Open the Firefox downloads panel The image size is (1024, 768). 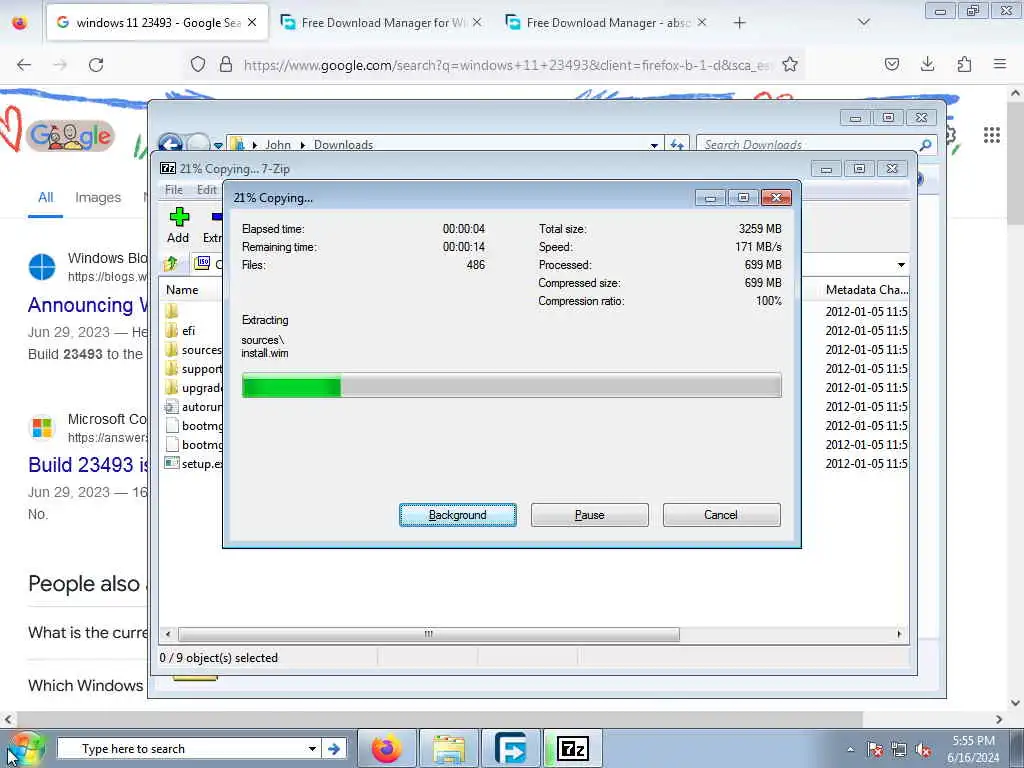[927, 64]
